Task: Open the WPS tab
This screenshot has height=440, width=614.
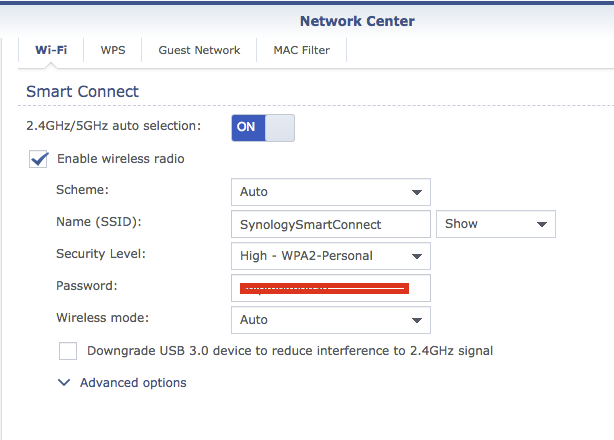Action: pyautogui.click(x=113, y=50)
